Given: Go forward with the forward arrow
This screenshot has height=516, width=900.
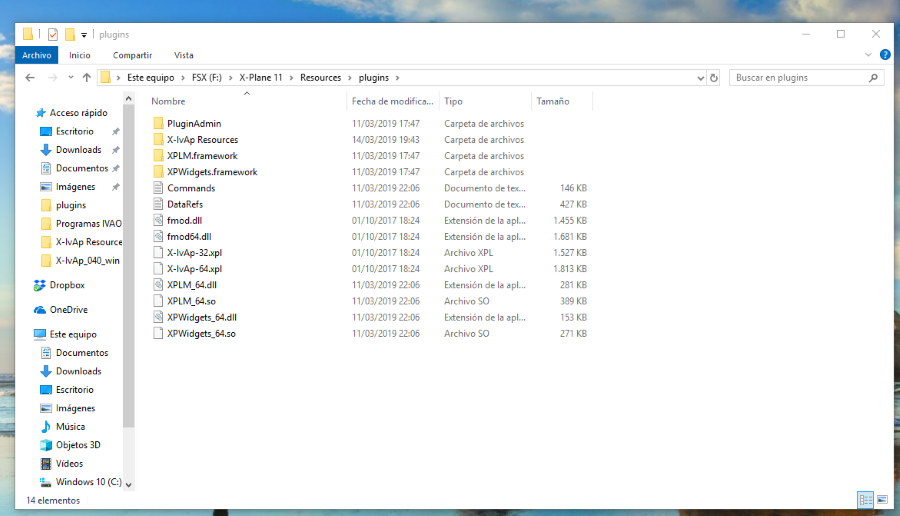Looking at the screenshot, I should 52,77.
